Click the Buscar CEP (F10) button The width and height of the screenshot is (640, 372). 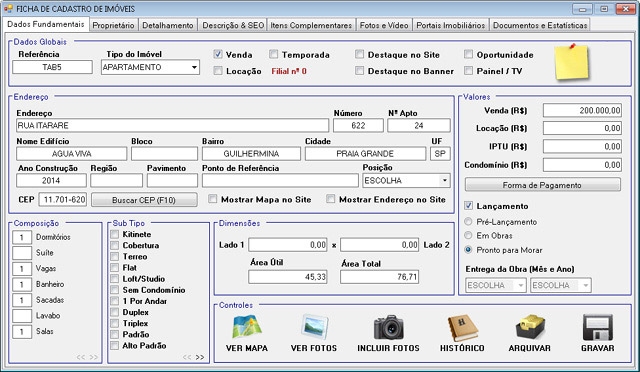[144, 200]
